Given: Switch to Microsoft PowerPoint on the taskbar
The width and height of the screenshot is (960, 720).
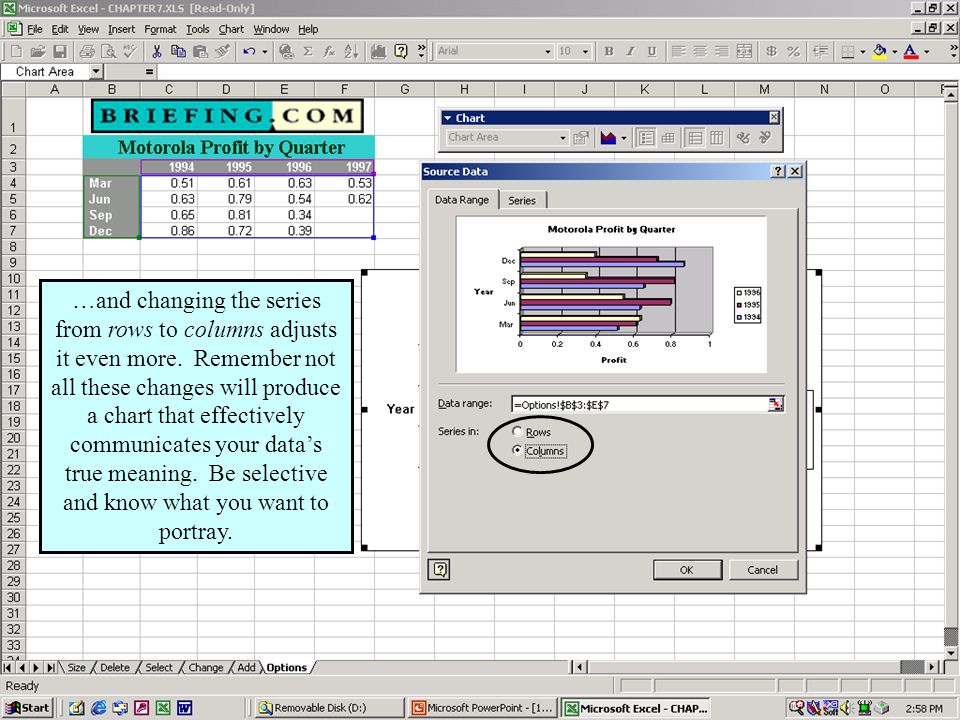Looking at the screenshot, I should coord(483,708).
